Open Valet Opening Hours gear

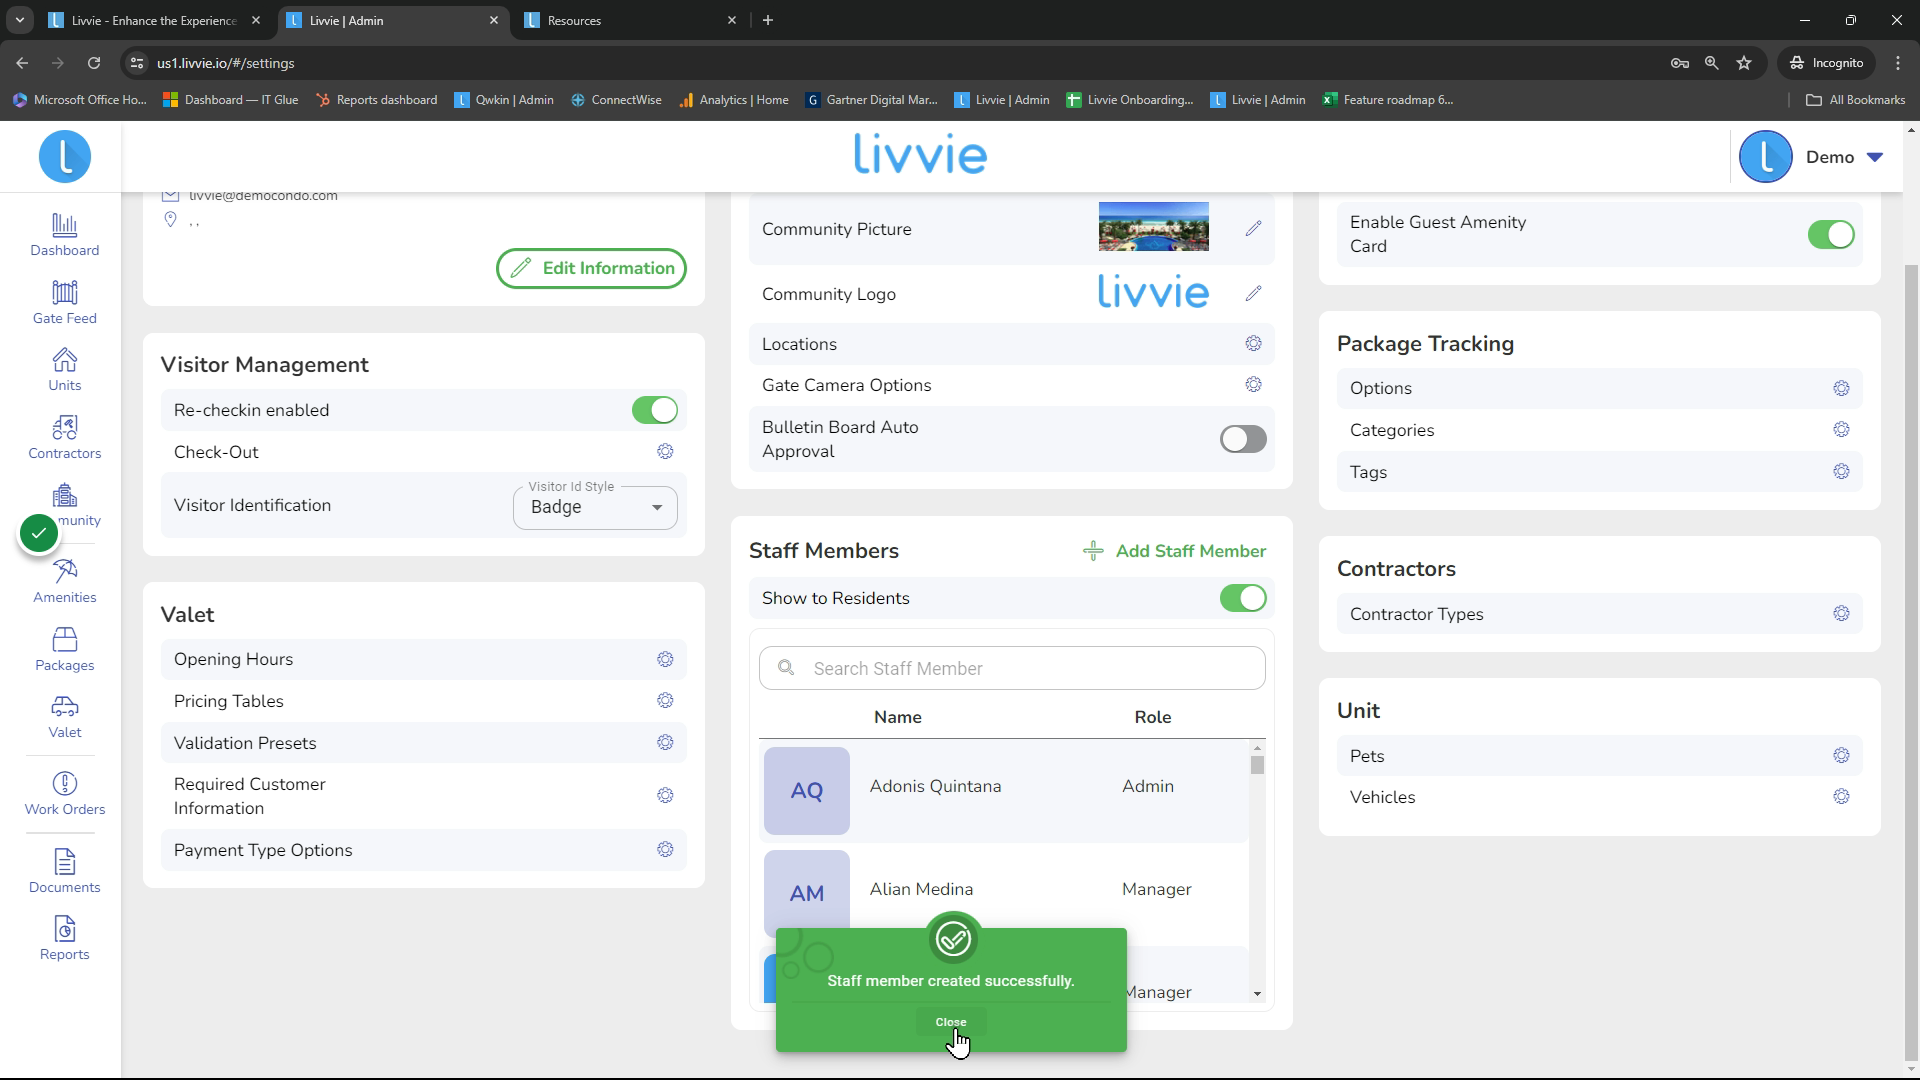(x=665, y=659)
